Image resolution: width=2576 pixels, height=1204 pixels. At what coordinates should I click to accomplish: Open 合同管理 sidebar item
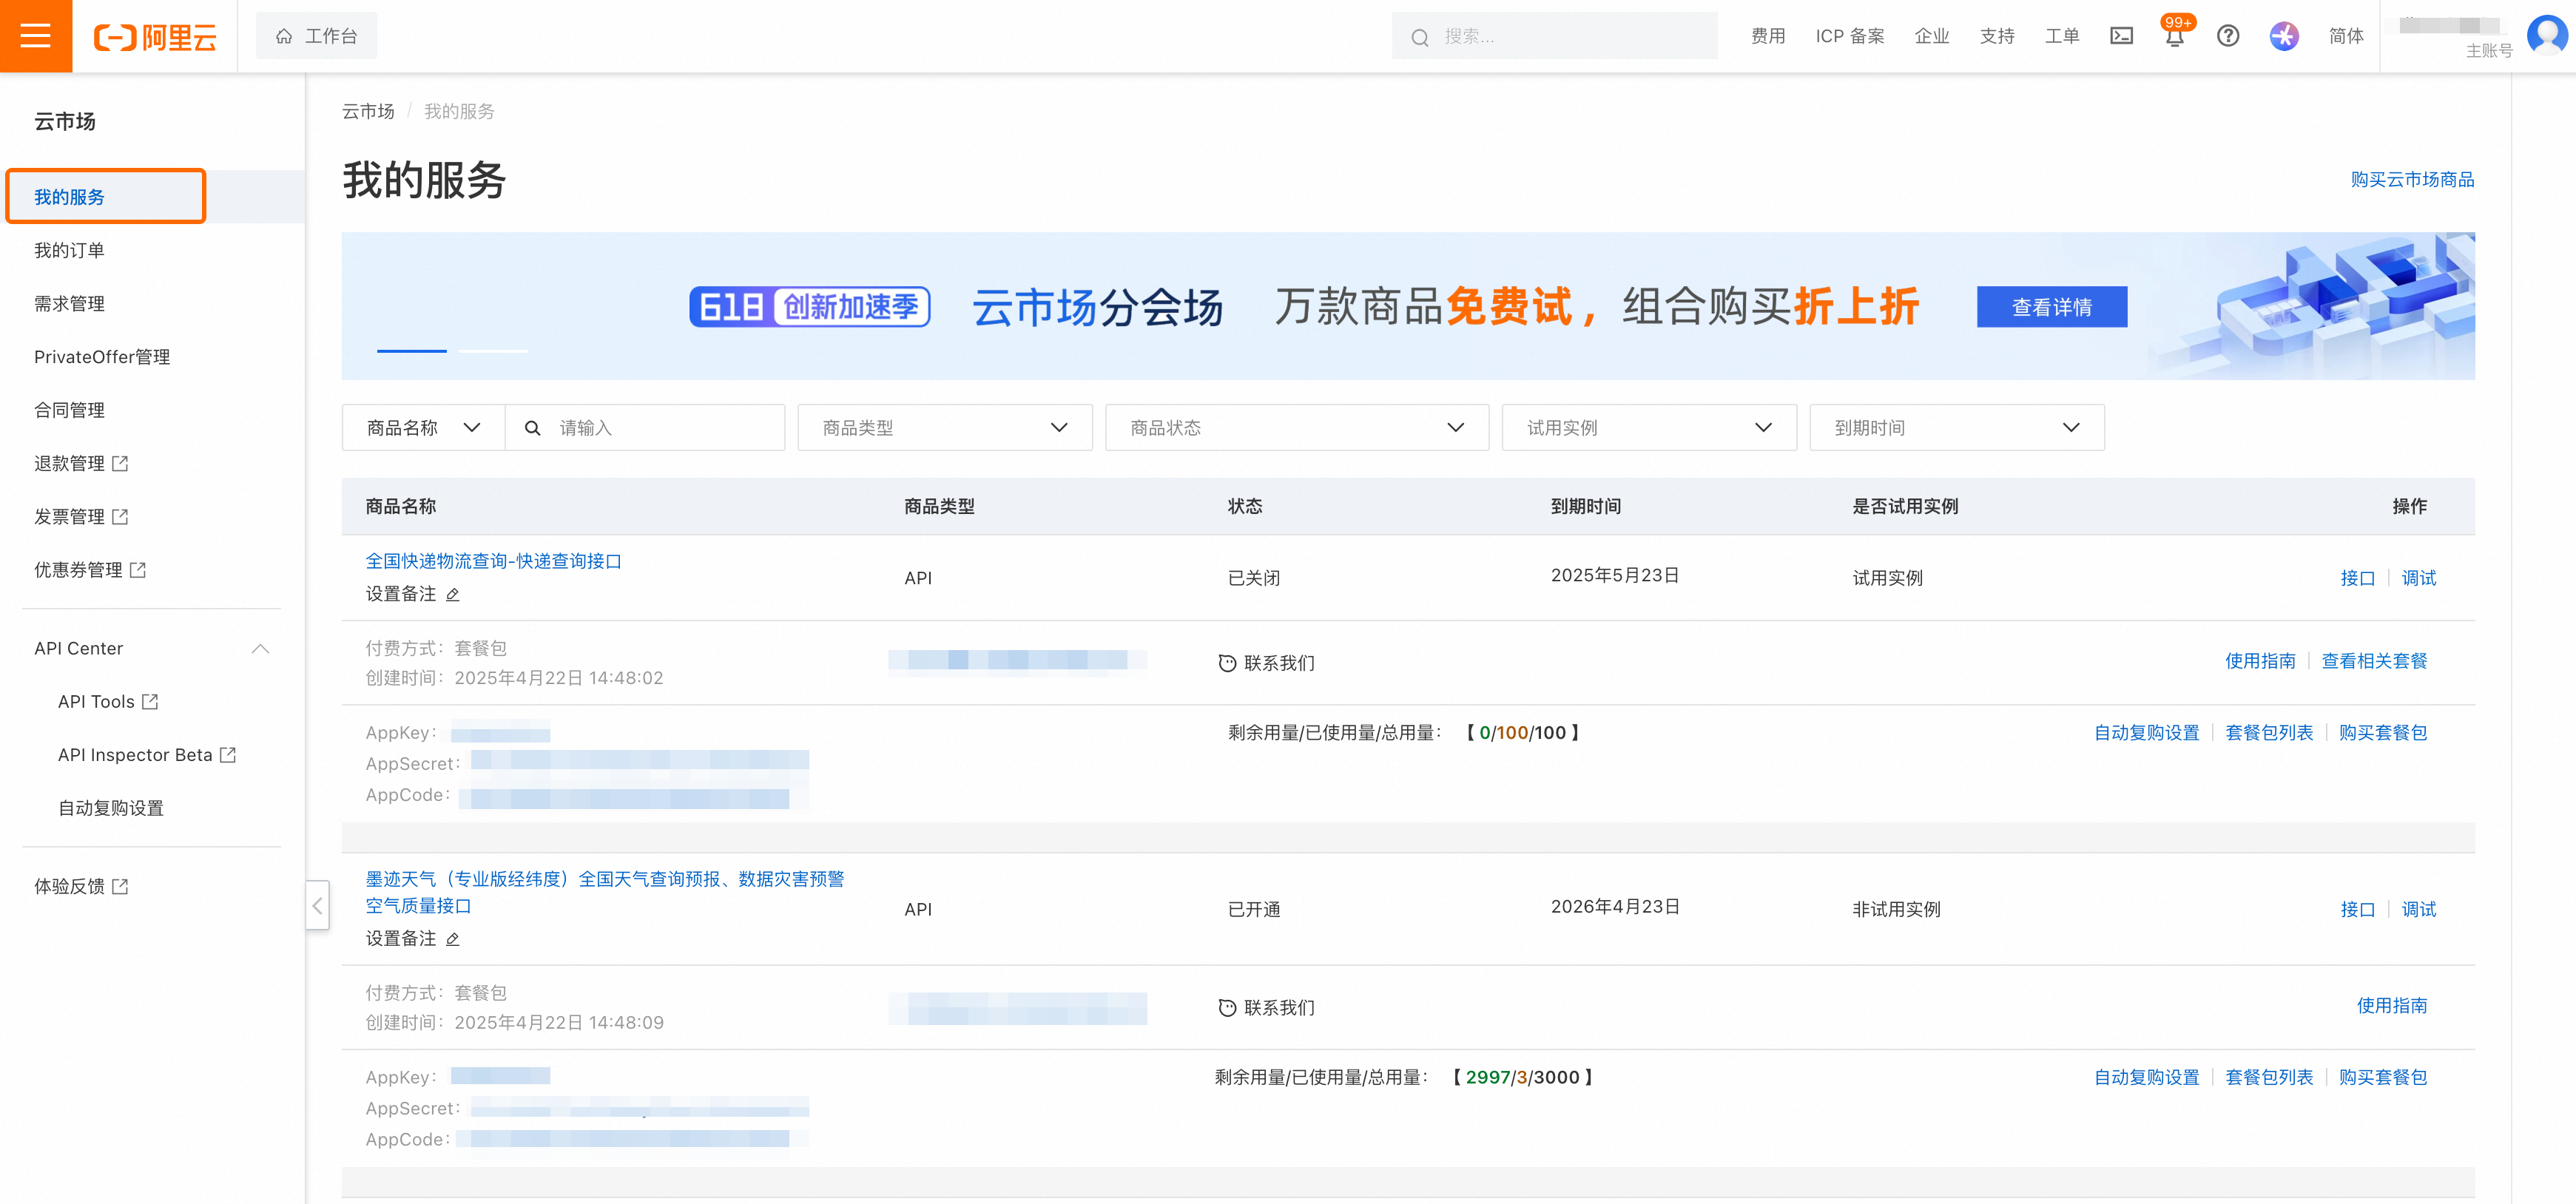(69, 410)
